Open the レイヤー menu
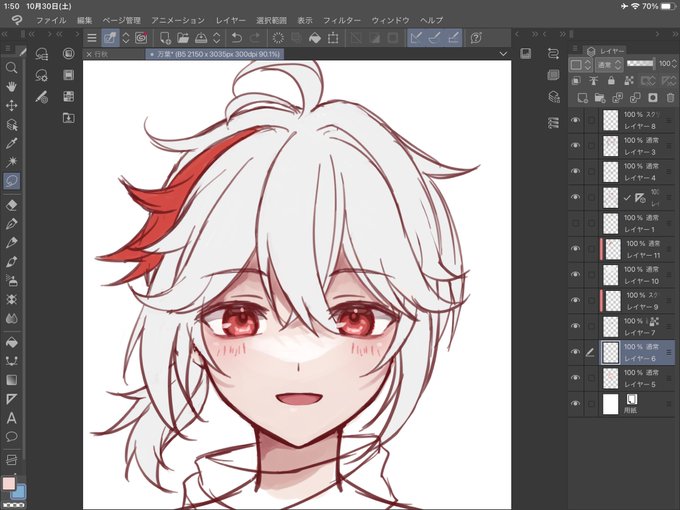 pos(231,20)
